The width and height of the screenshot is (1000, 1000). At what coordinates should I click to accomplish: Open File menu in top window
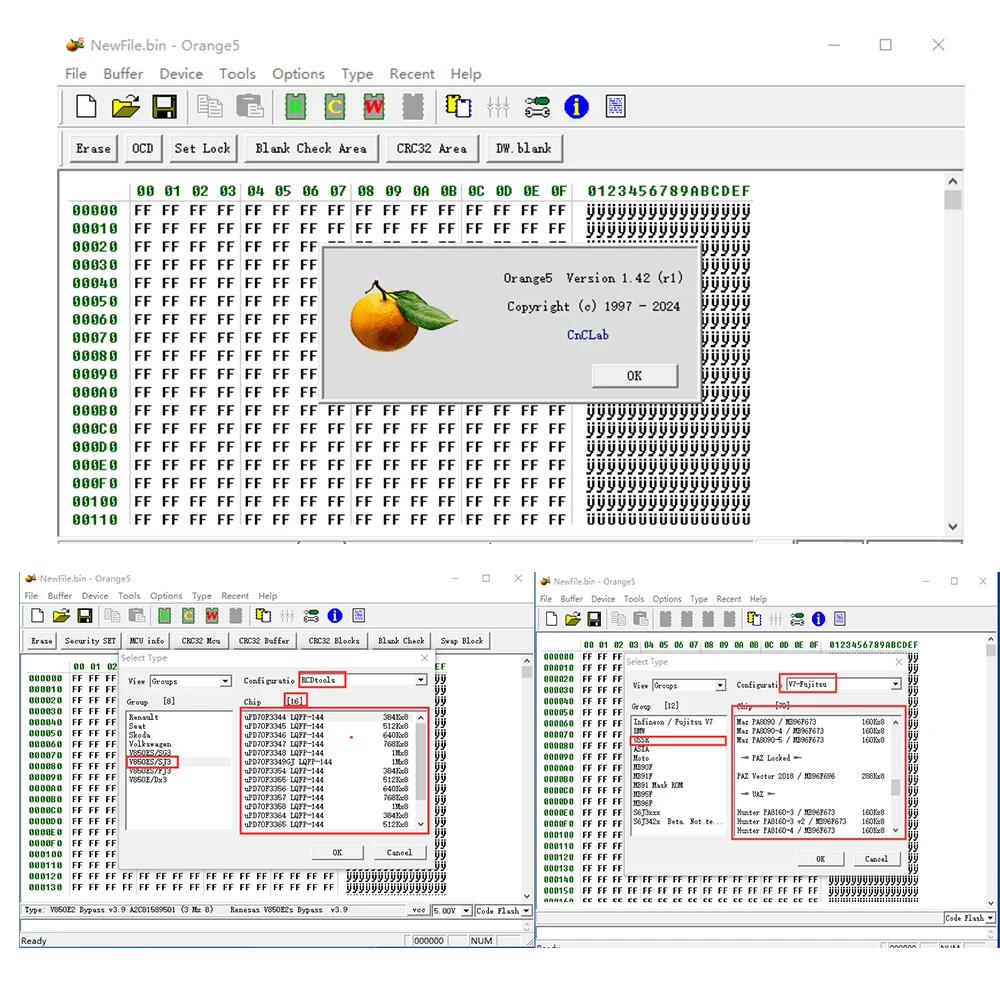(x=76, y=74)
